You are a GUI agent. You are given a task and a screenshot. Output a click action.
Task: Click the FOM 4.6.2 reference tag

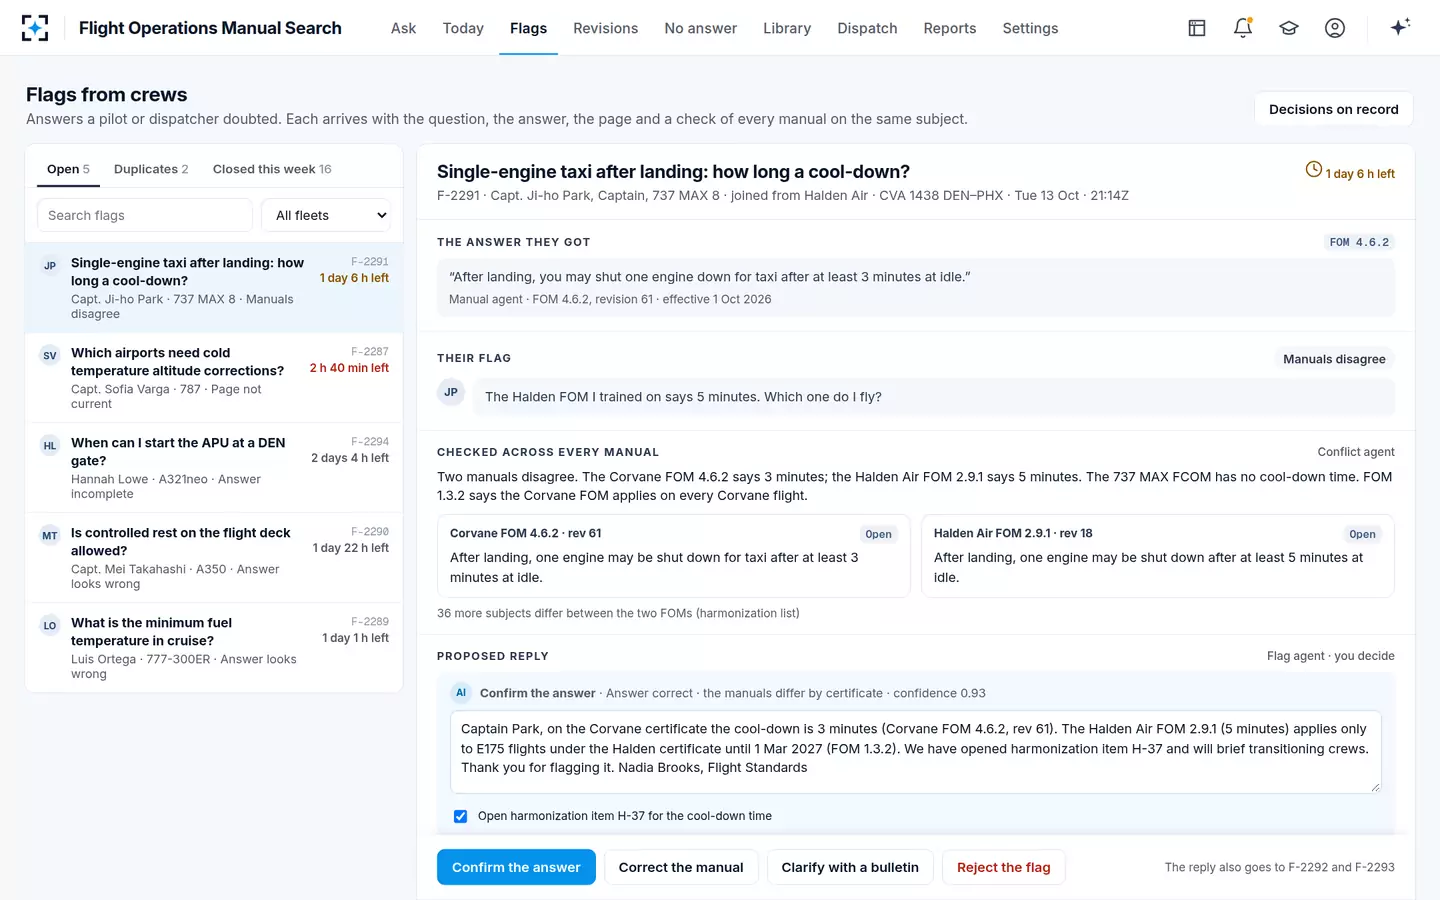(1359, 242)
